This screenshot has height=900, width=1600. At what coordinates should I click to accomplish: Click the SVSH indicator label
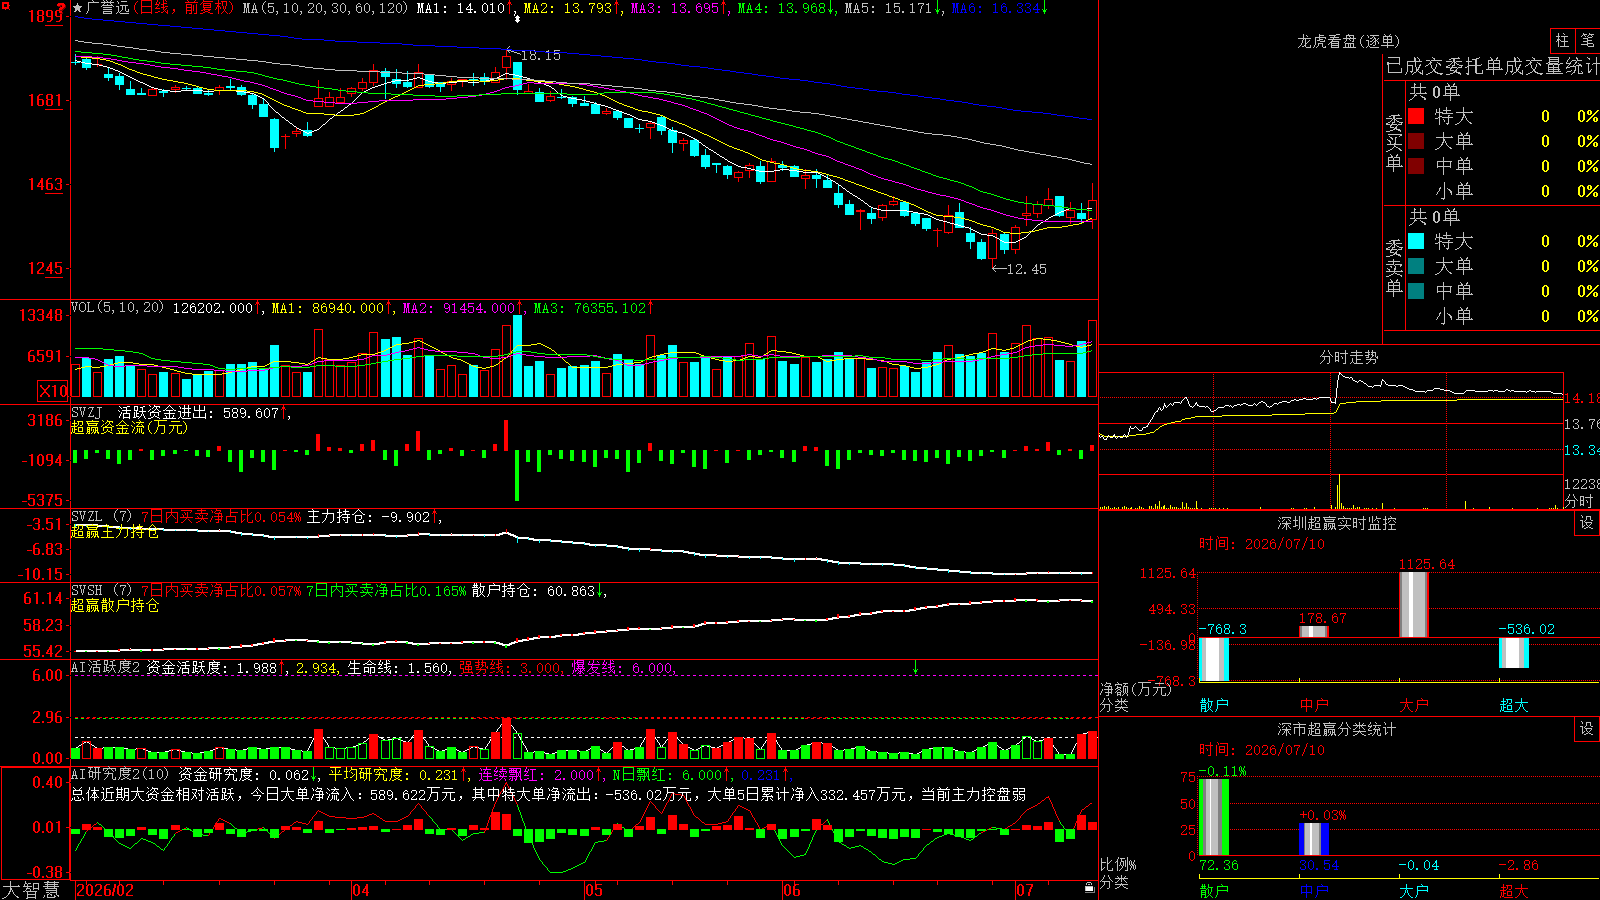click(x=87, y=591)
